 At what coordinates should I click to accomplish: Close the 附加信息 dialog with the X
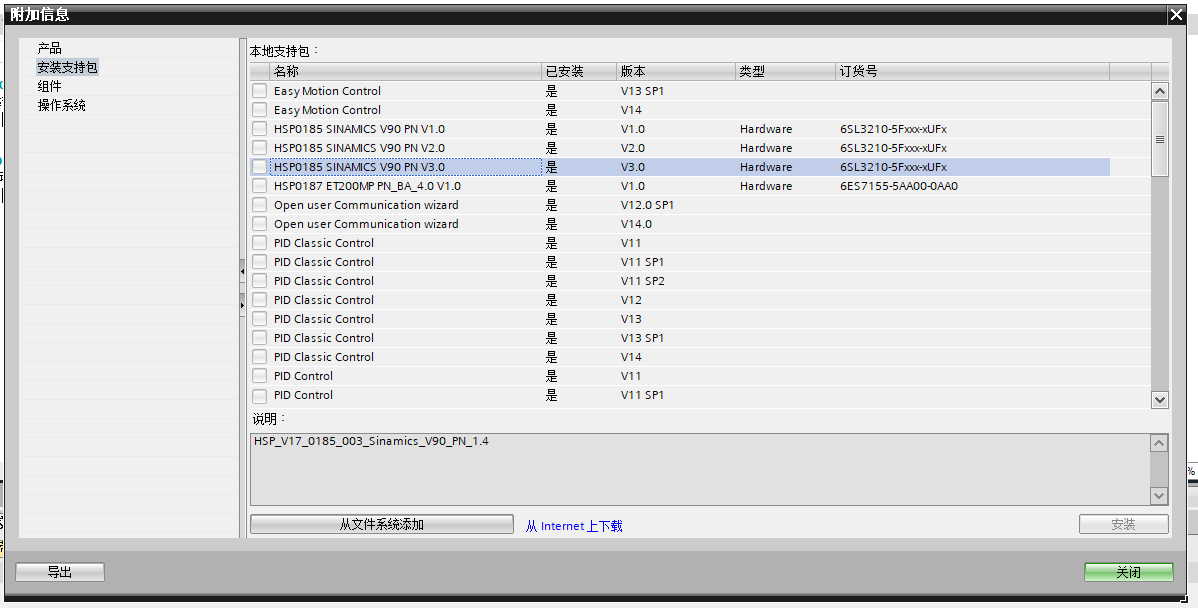pyautogui.click(x=1176, y=15)
